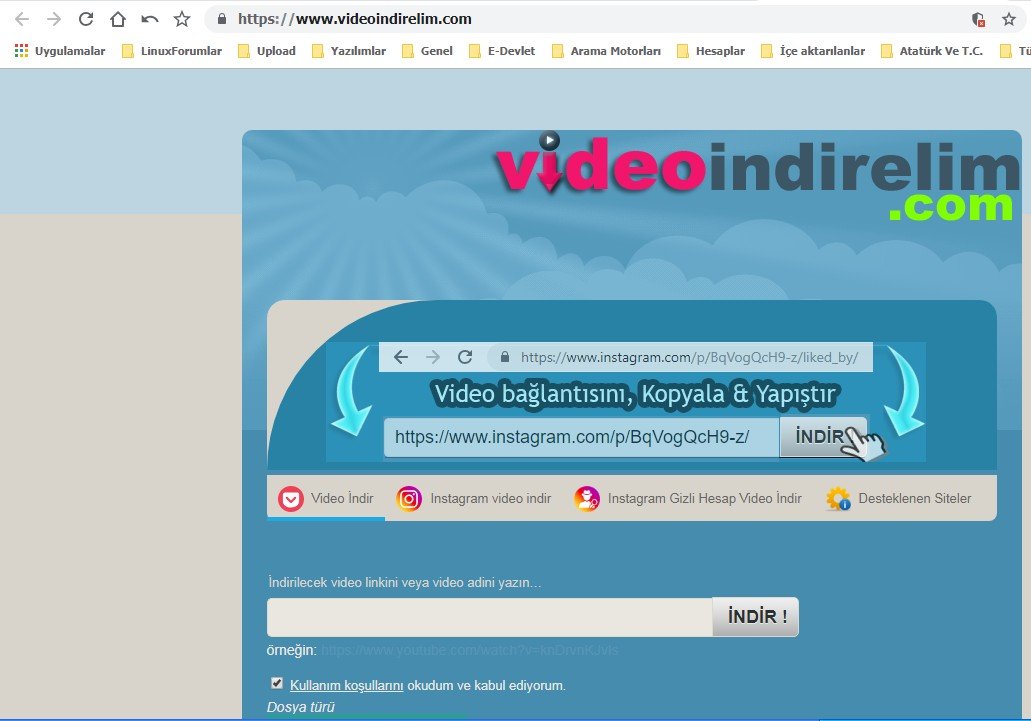1031x721 pixels.
Task: Open the E-Devlet bookmark folder
Action: 502,51
